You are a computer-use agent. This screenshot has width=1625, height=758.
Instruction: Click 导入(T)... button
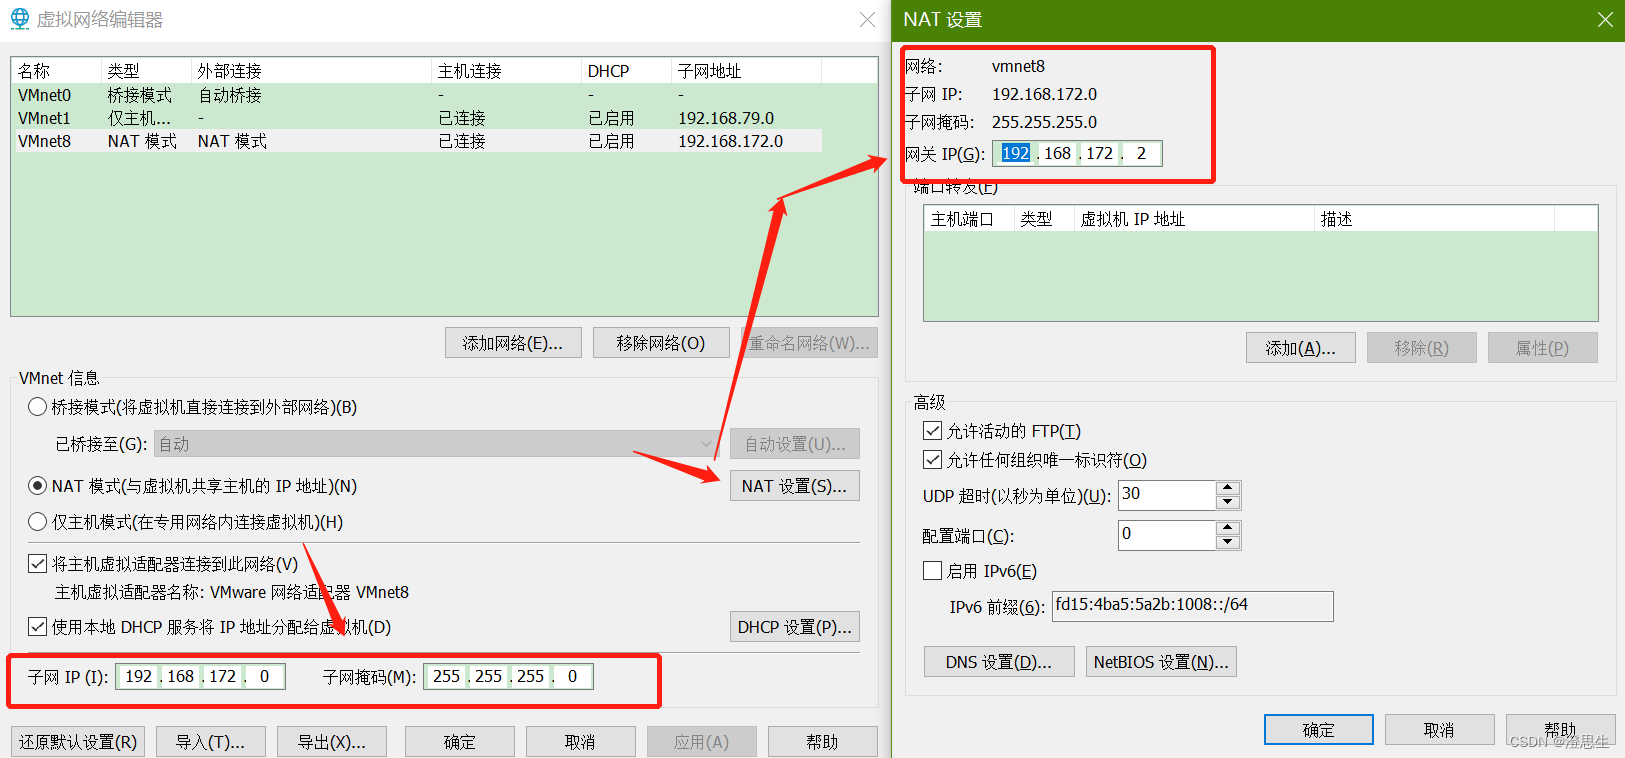tap(211, 742)
